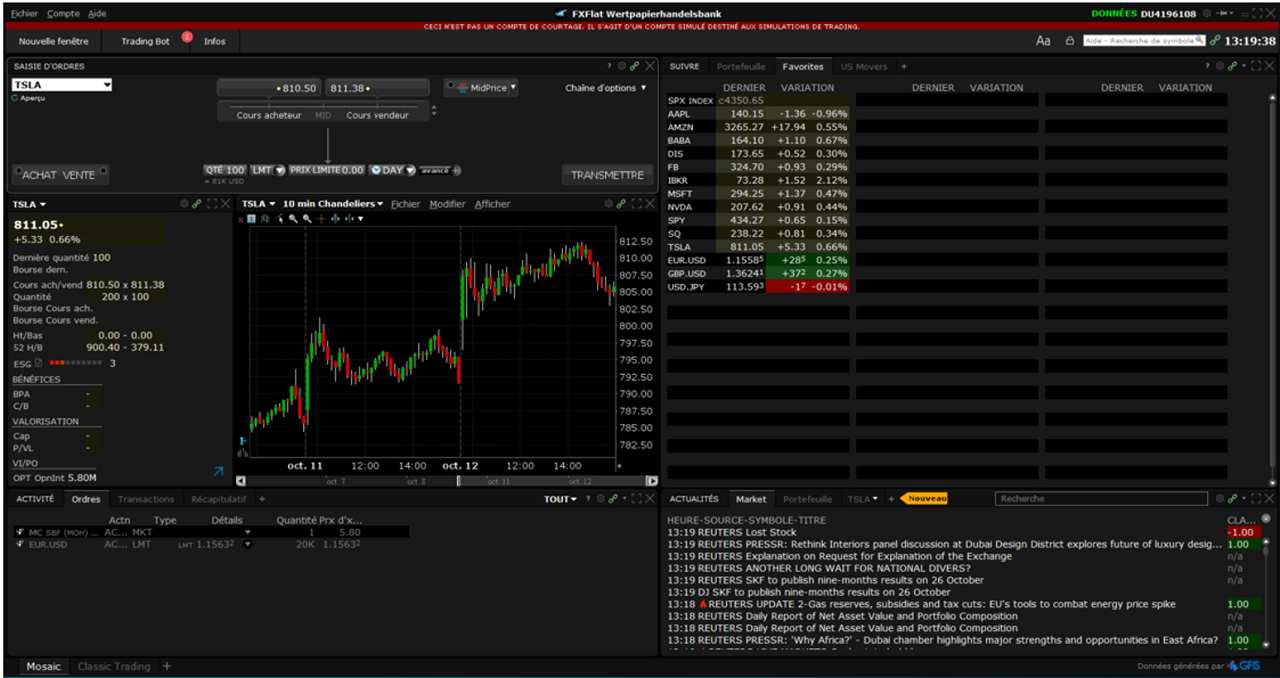The image size is (1280, 678).
Task: Open the Aide menu
Action: coord(97,14)
